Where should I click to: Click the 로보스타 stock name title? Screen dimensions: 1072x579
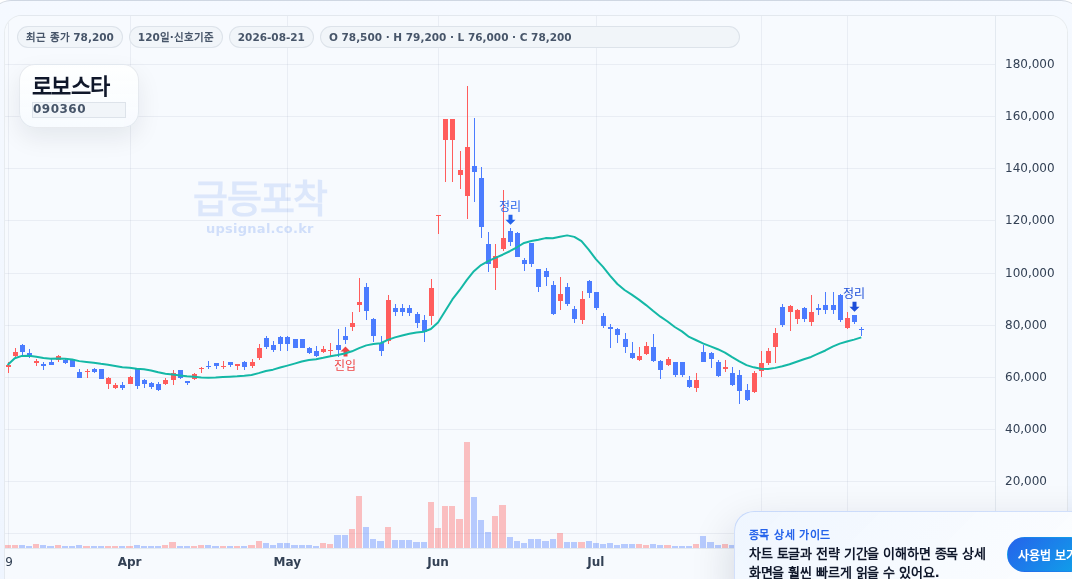(x=71, y=86)
